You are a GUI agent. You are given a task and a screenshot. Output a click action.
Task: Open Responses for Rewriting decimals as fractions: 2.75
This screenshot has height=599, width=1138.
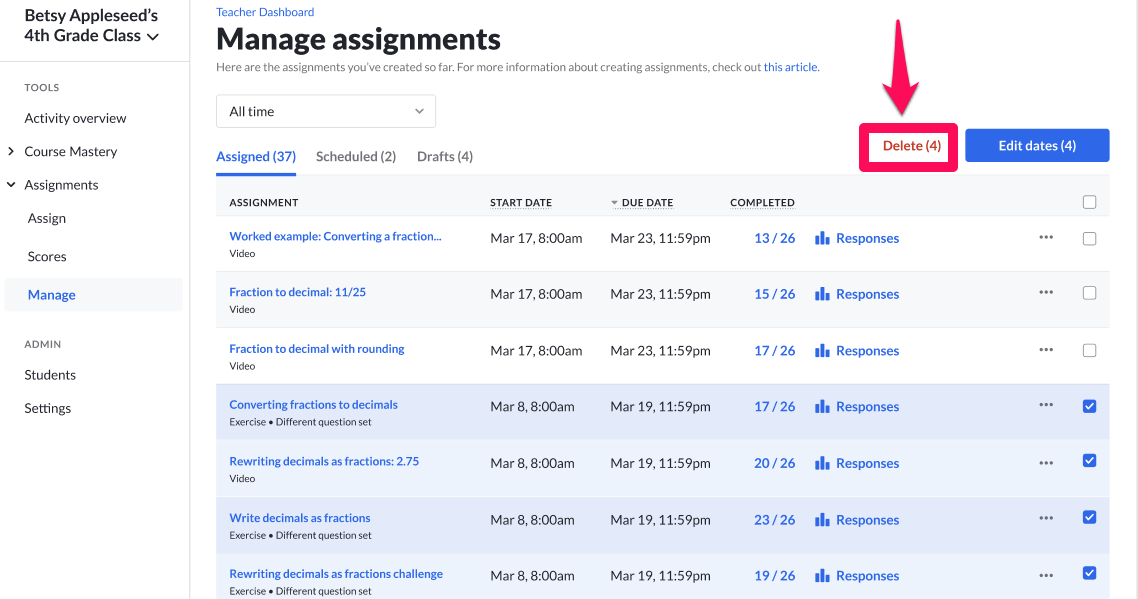[x=866, y=462]
